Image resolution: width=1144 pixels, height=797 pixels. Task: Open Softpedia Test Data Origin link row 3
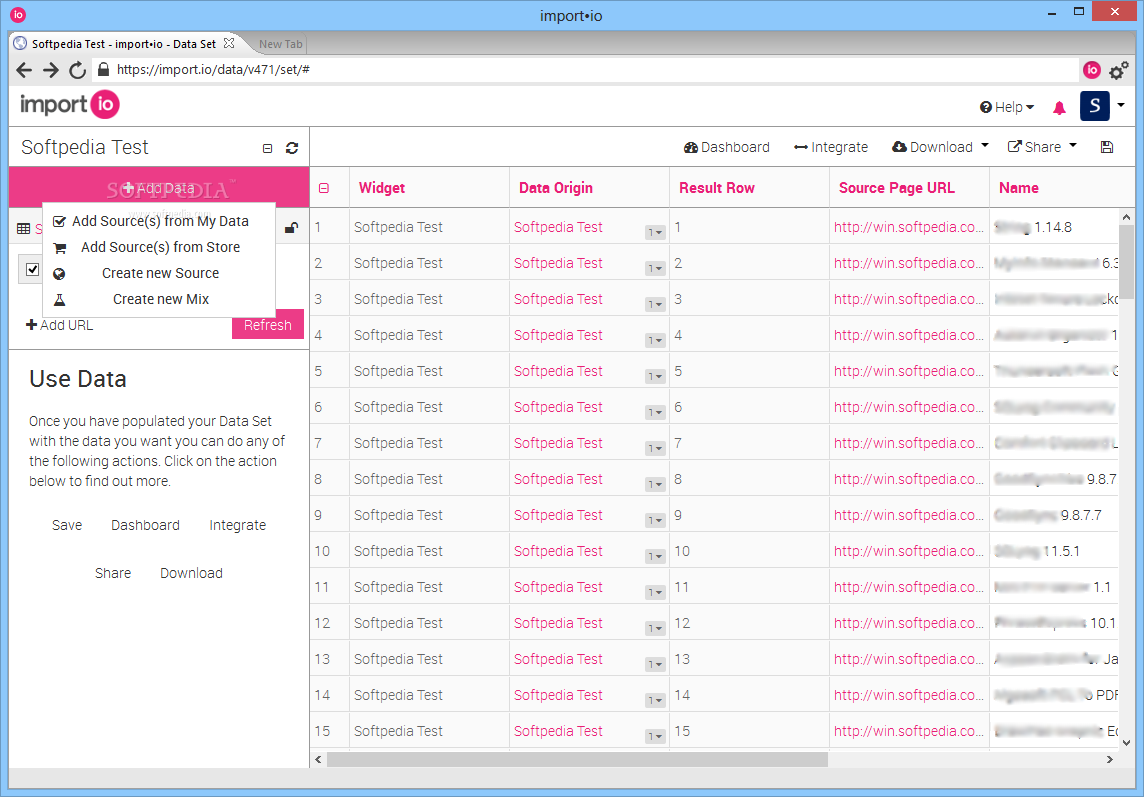tap(558, 299)
